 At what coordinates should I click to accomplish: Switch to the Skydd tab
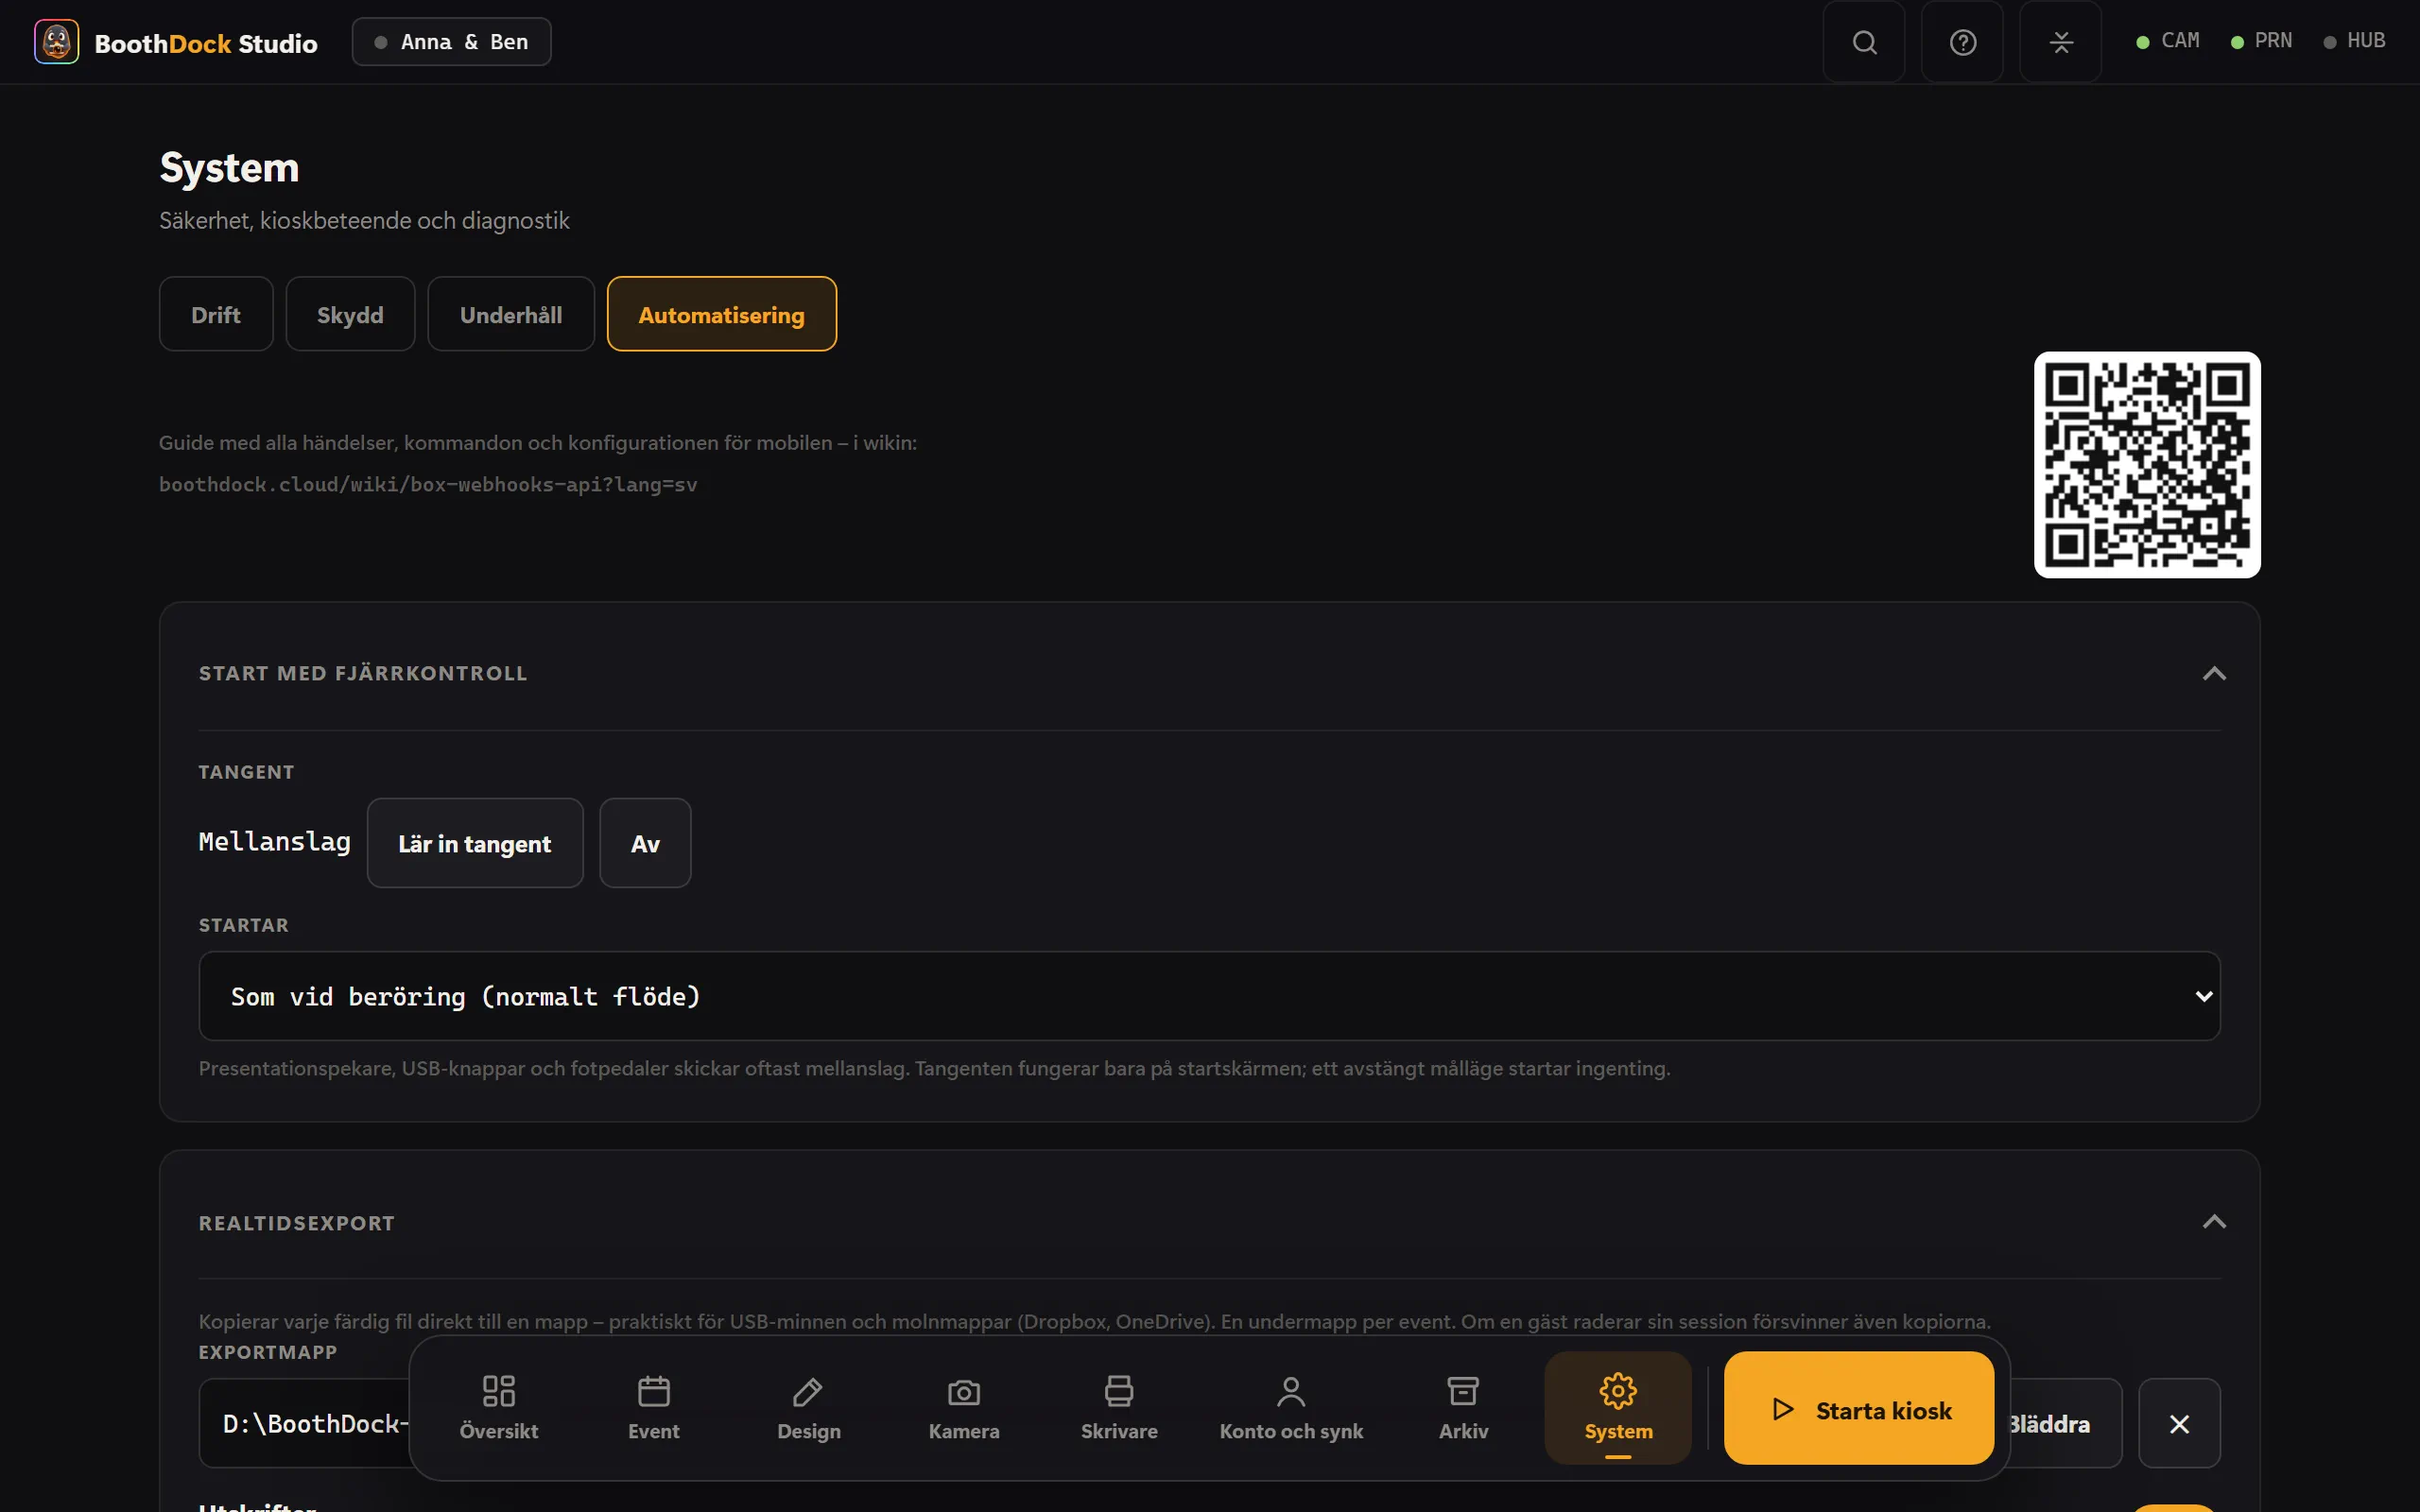click(350, 314)
